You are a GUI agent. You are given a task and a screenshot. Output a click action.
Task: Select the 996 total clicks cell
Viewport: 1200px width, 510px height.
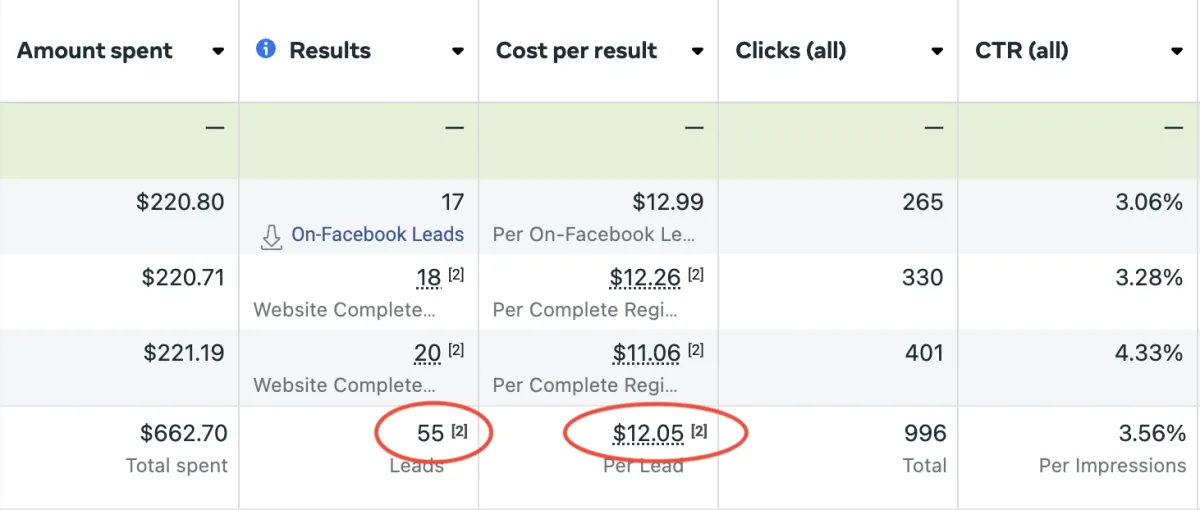(x=924, y=433)
